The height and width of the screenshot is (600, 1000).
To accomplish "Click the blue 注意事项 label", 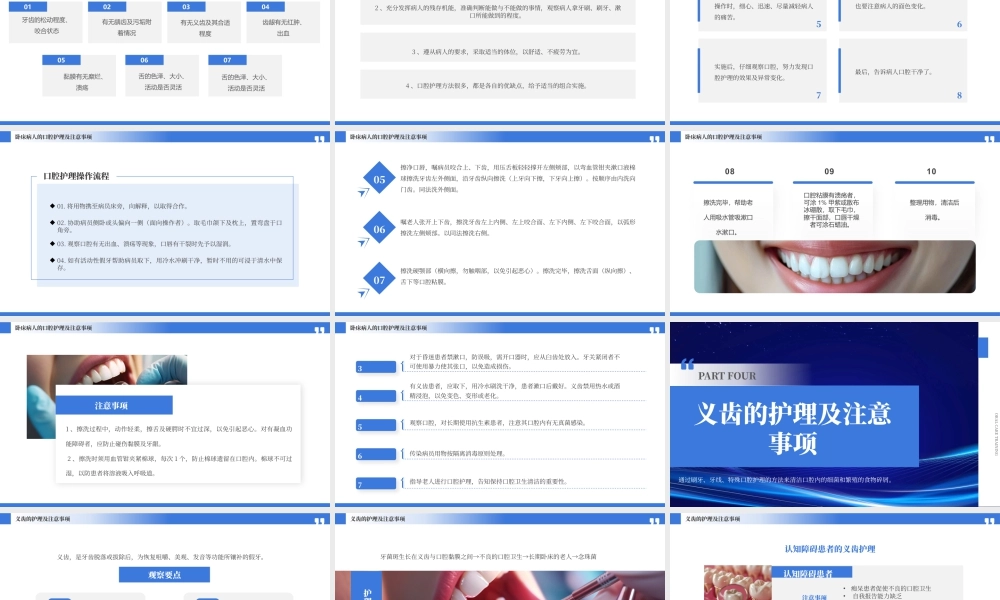I will [x=114, y=406].
